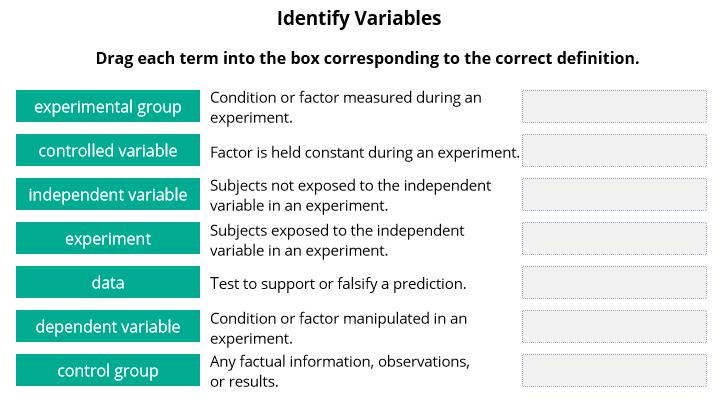Click definition 'Factor is held constant during an experiment'
Viewport: 720px width, 405px height.
(365, 152)
